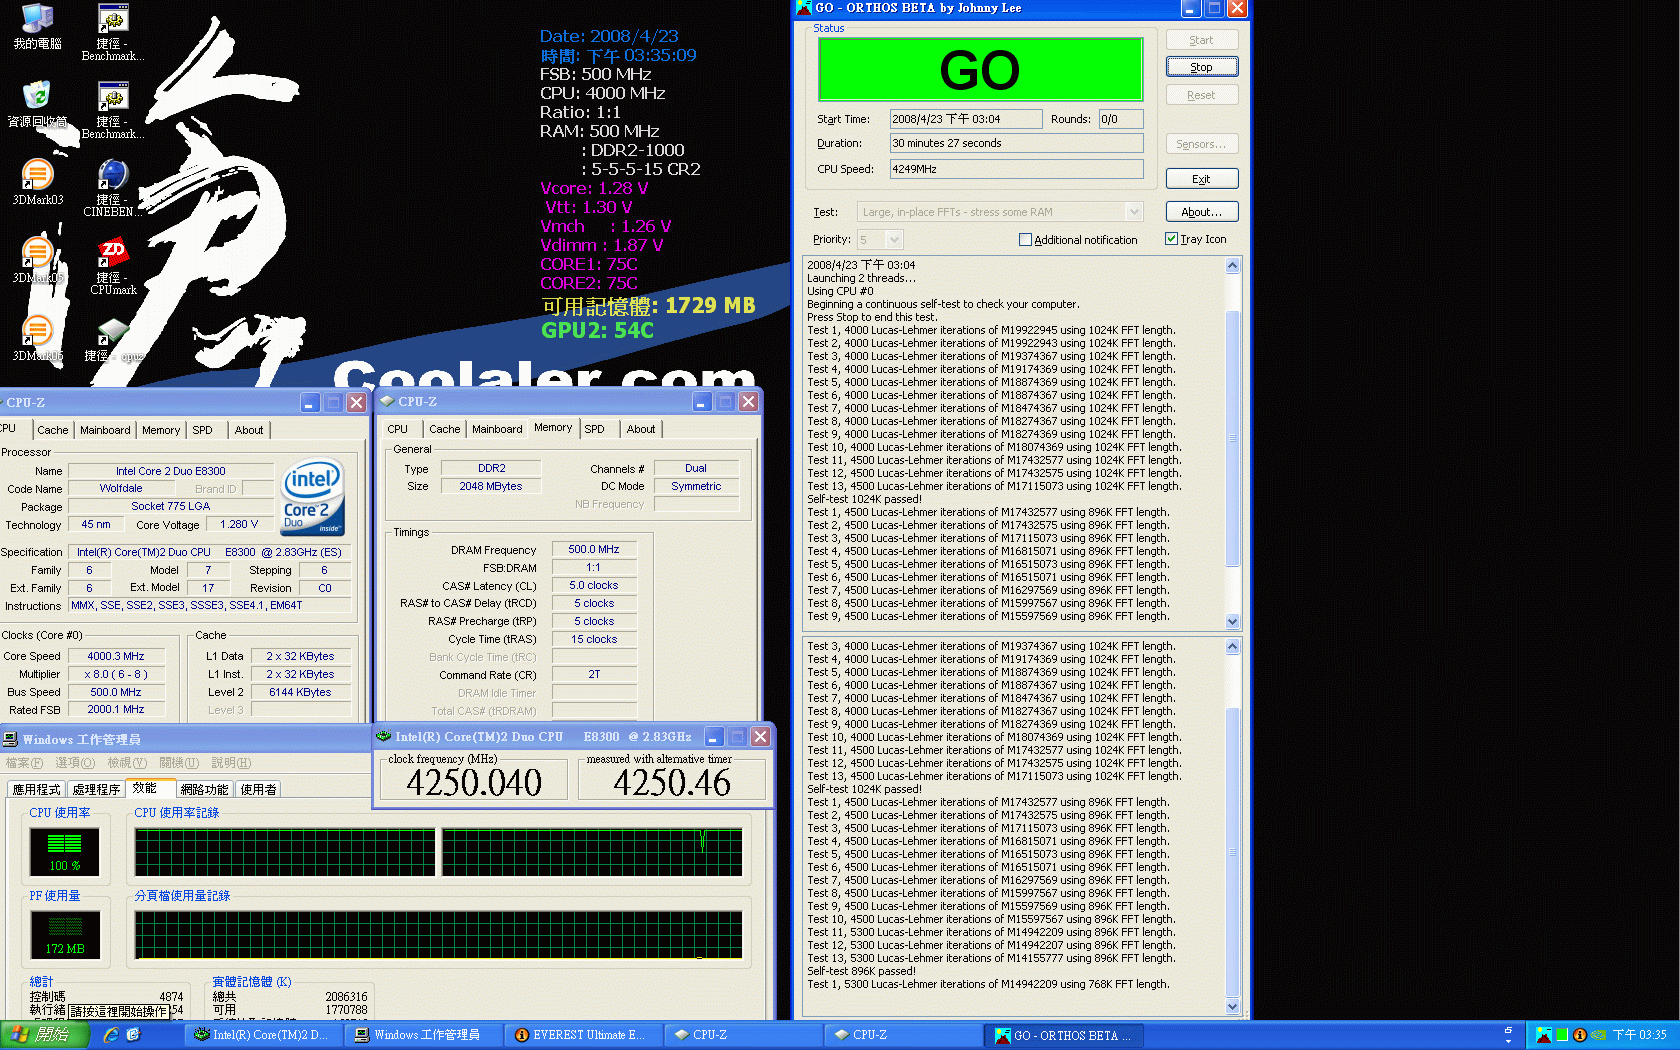Click the CPU usage 100% gauge
The width and height of the screenshot is (1680, 1050).
pyautogui.click(x=65, y=852)
